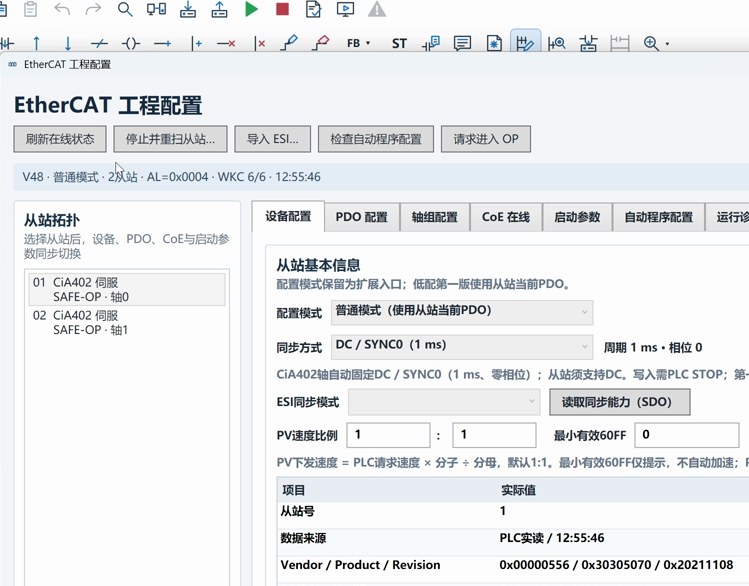Click the grayed ladder rung icon
This screenshot has height=586, width=749.
pos(620,43)
